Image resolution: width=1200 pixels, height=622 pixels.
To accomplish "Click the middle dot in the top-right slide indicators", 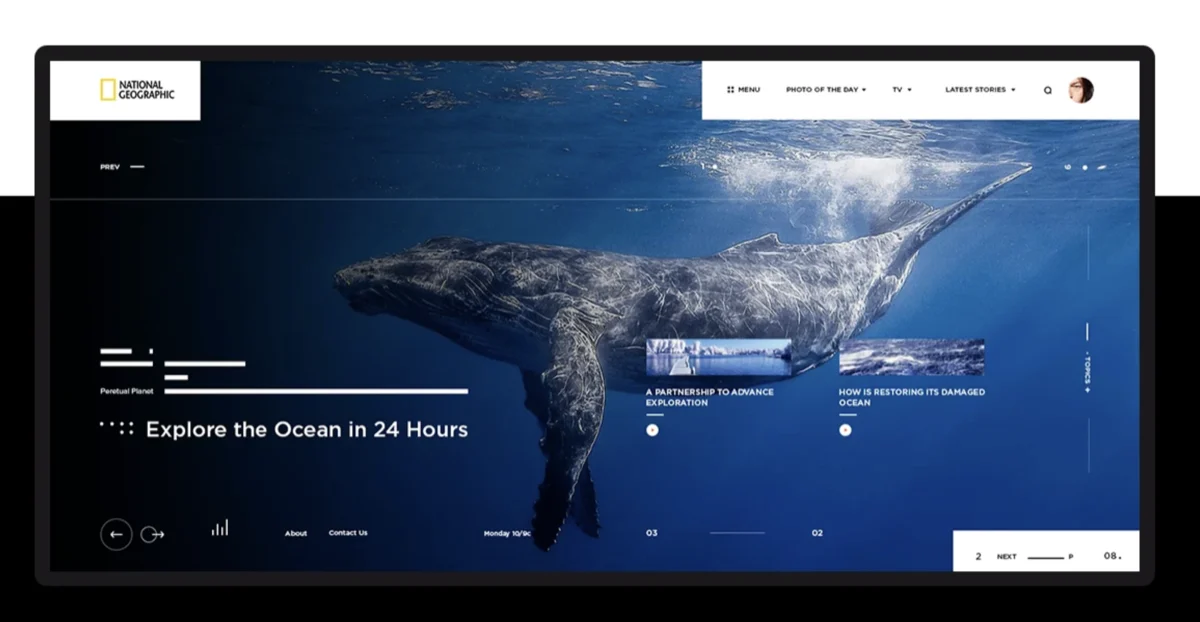I will pos(1086,167).
